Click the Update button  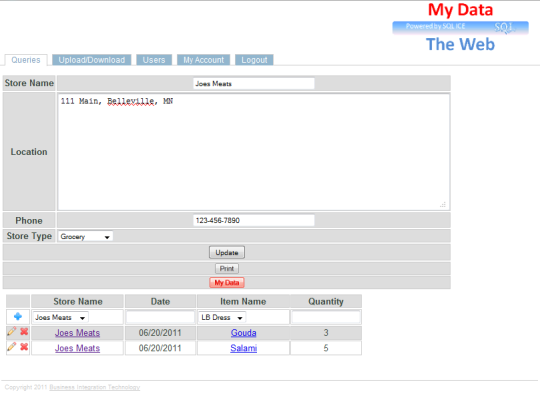[227, 252]
